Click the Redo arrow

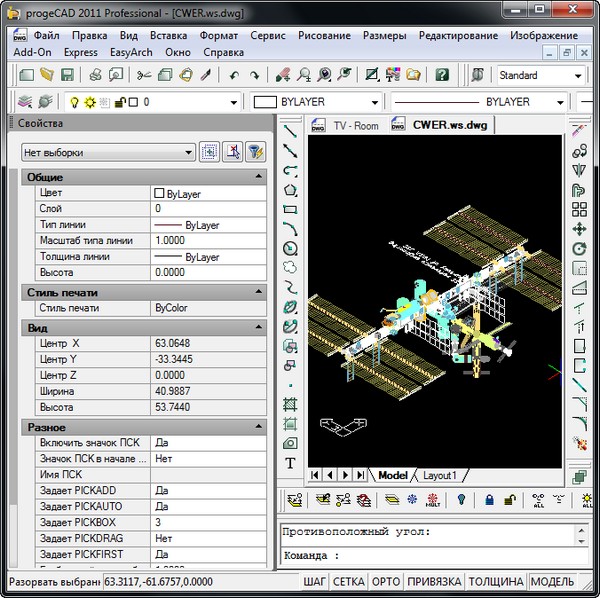point(254,75)
